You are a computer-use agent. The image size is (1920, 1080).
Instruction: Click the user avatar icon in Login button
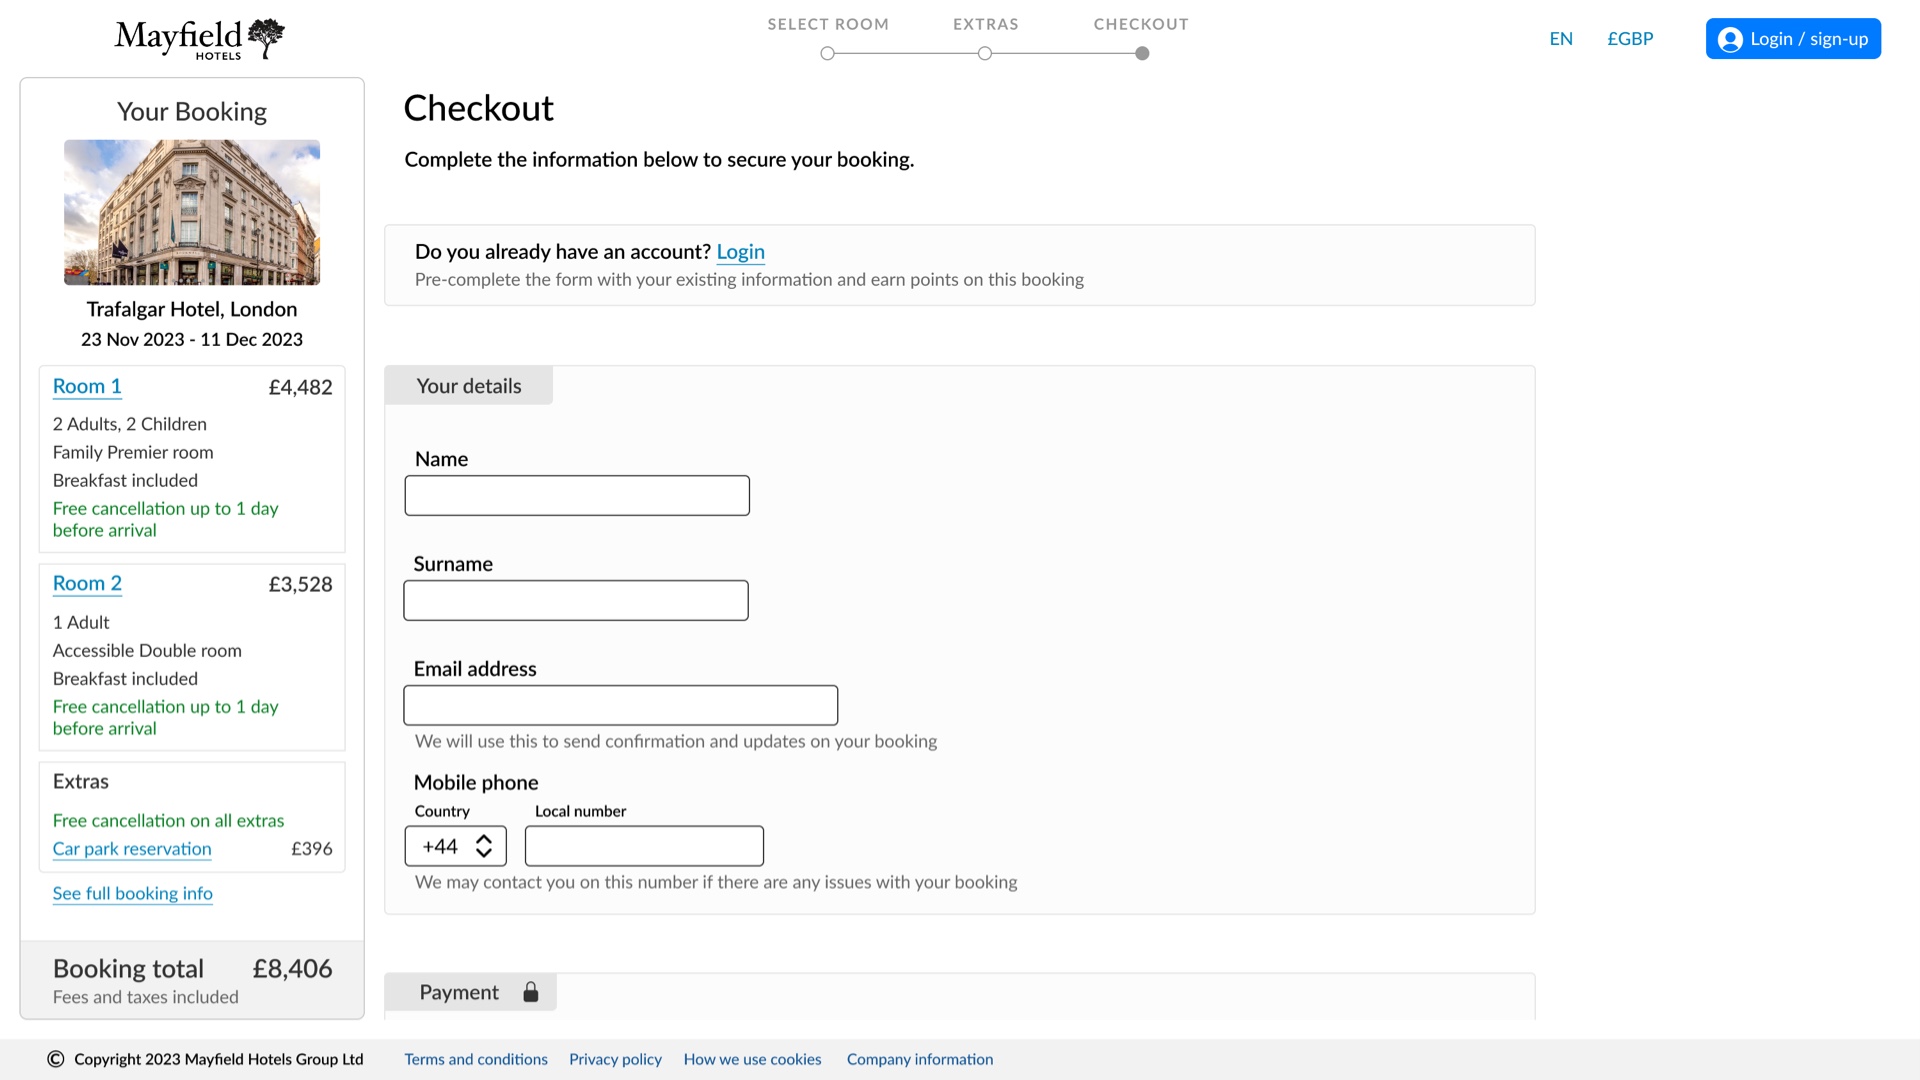click(x=1730, y=39)
